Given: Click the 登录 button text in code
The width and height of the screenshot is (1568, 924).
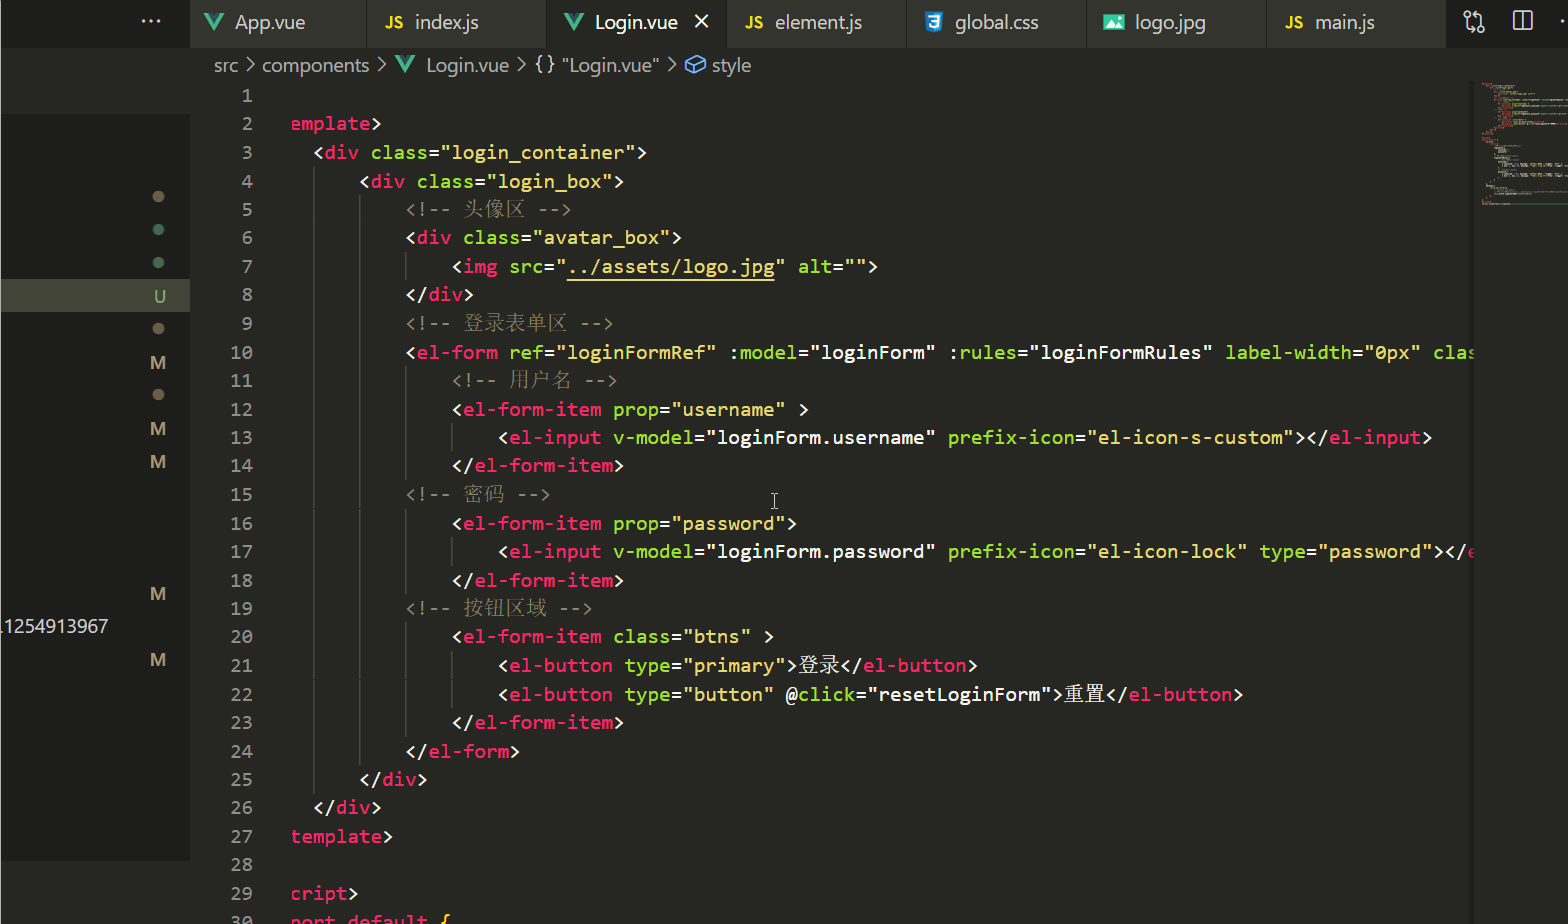Looking at the screenshot, I should tap(819, 666).
